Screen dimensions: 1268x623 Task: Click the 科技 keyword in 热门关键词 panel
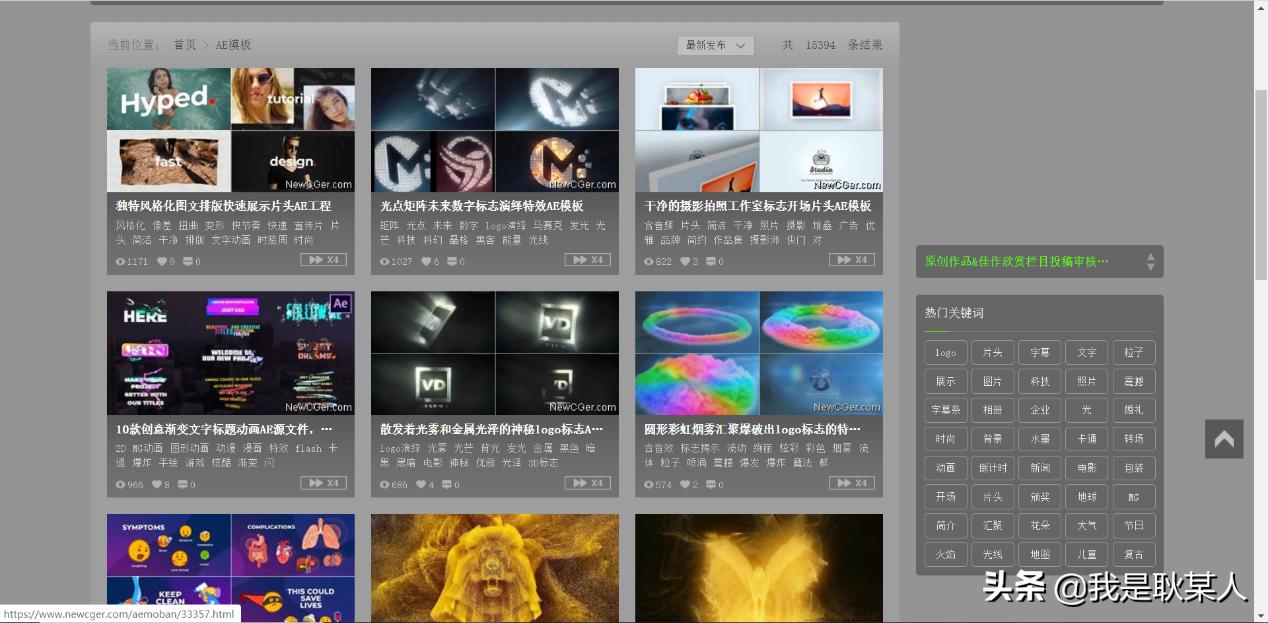tap(1041, 381)
